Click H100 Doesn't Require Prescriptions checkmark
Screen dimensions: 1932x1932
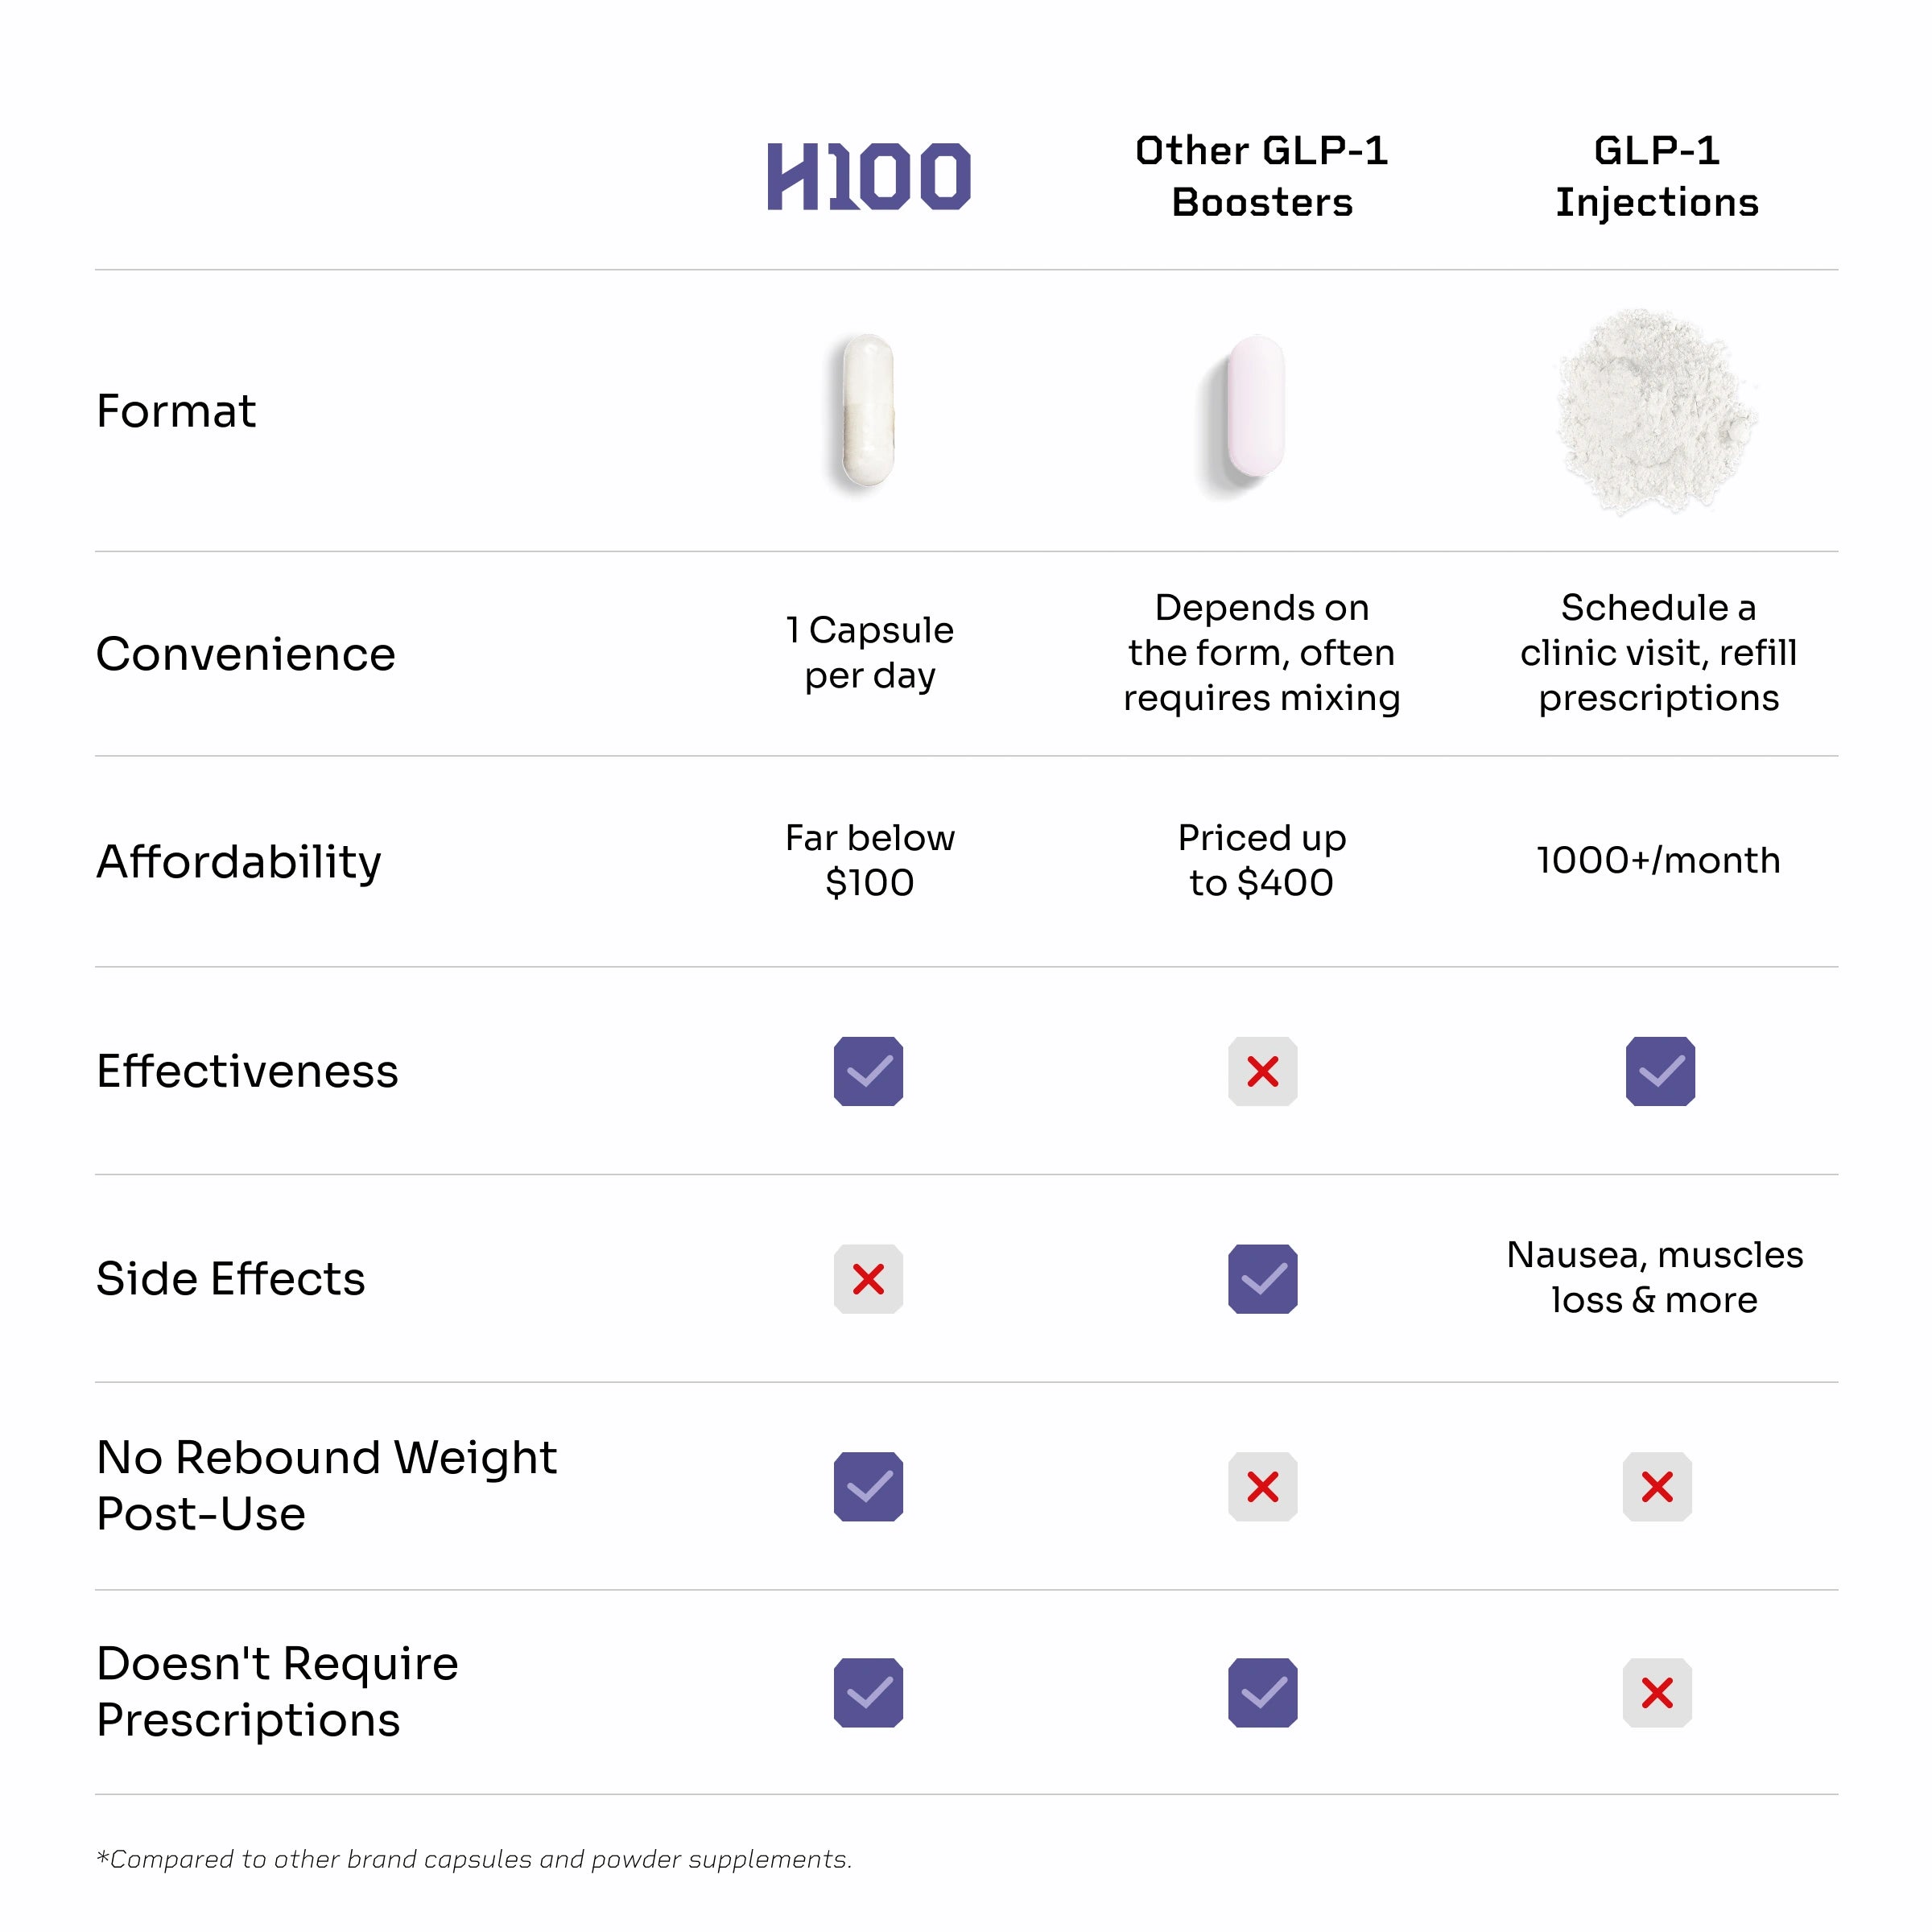[868, 1692]
